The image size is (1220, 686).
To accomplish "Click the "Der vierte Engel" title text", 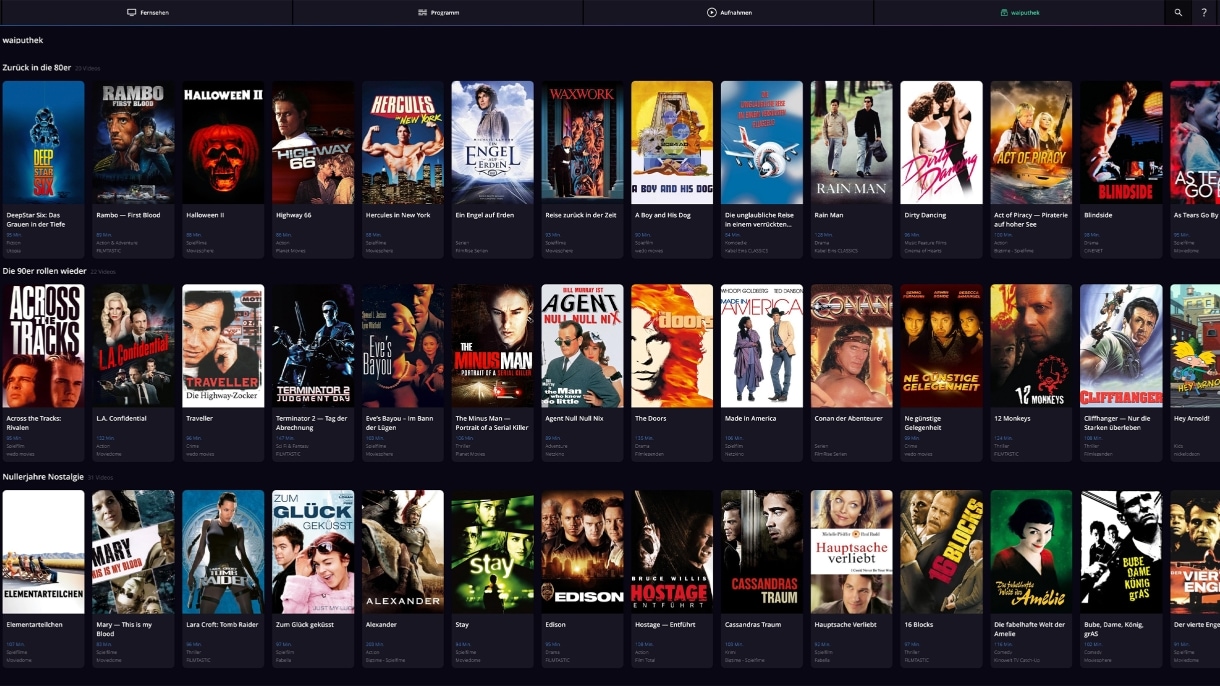I will tap(1195, 625).
